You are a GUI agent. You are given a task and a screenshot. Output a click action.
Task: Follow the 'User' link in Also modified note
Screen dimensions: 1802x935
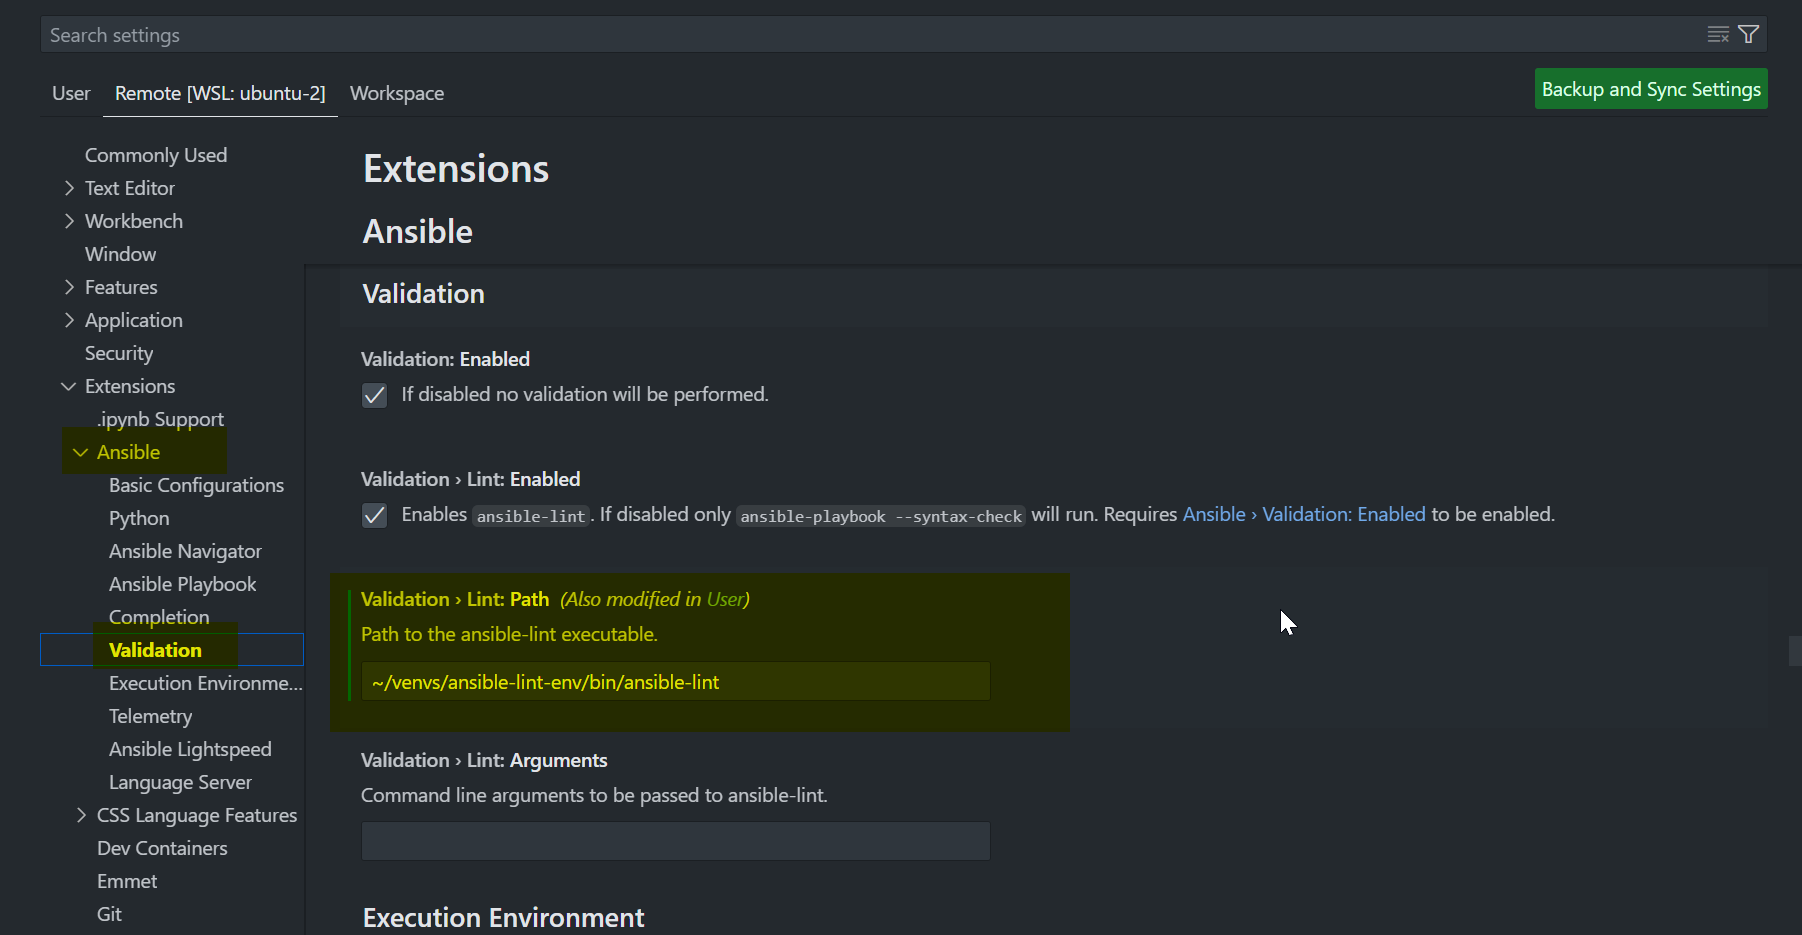[x=725, y=599]
